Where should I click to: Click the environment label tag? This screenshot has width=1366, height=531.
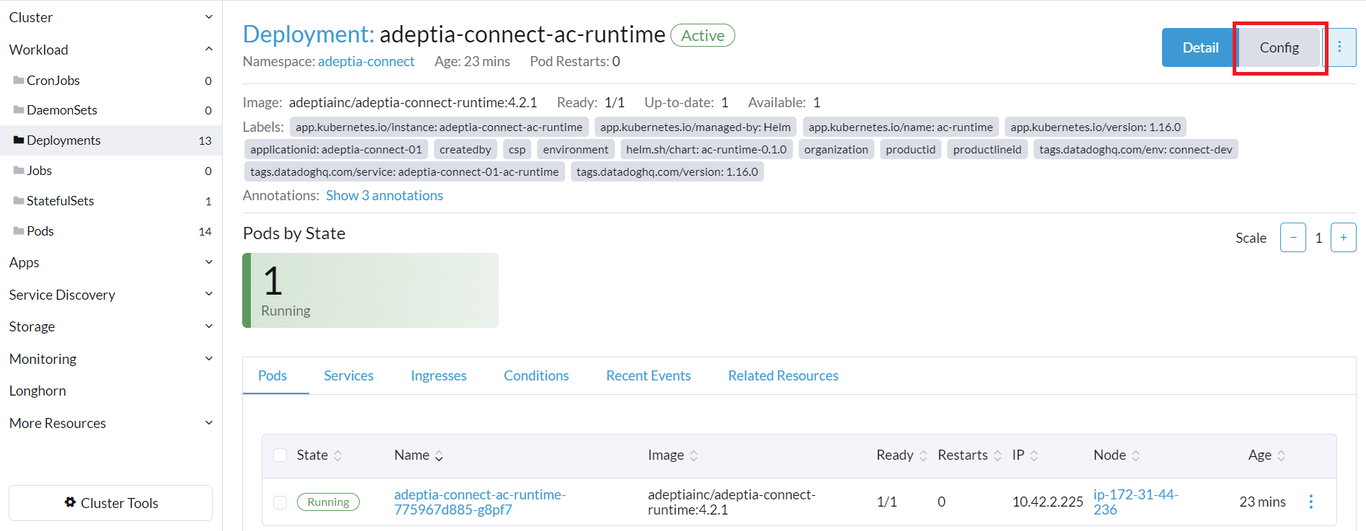(576, 149)
